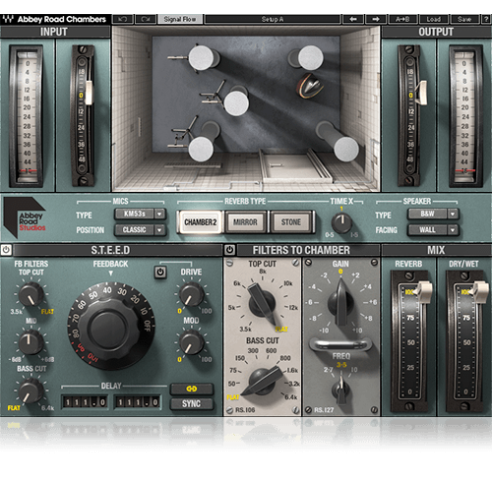
Task: Click the Save preset button
Action: coord(464,19)
